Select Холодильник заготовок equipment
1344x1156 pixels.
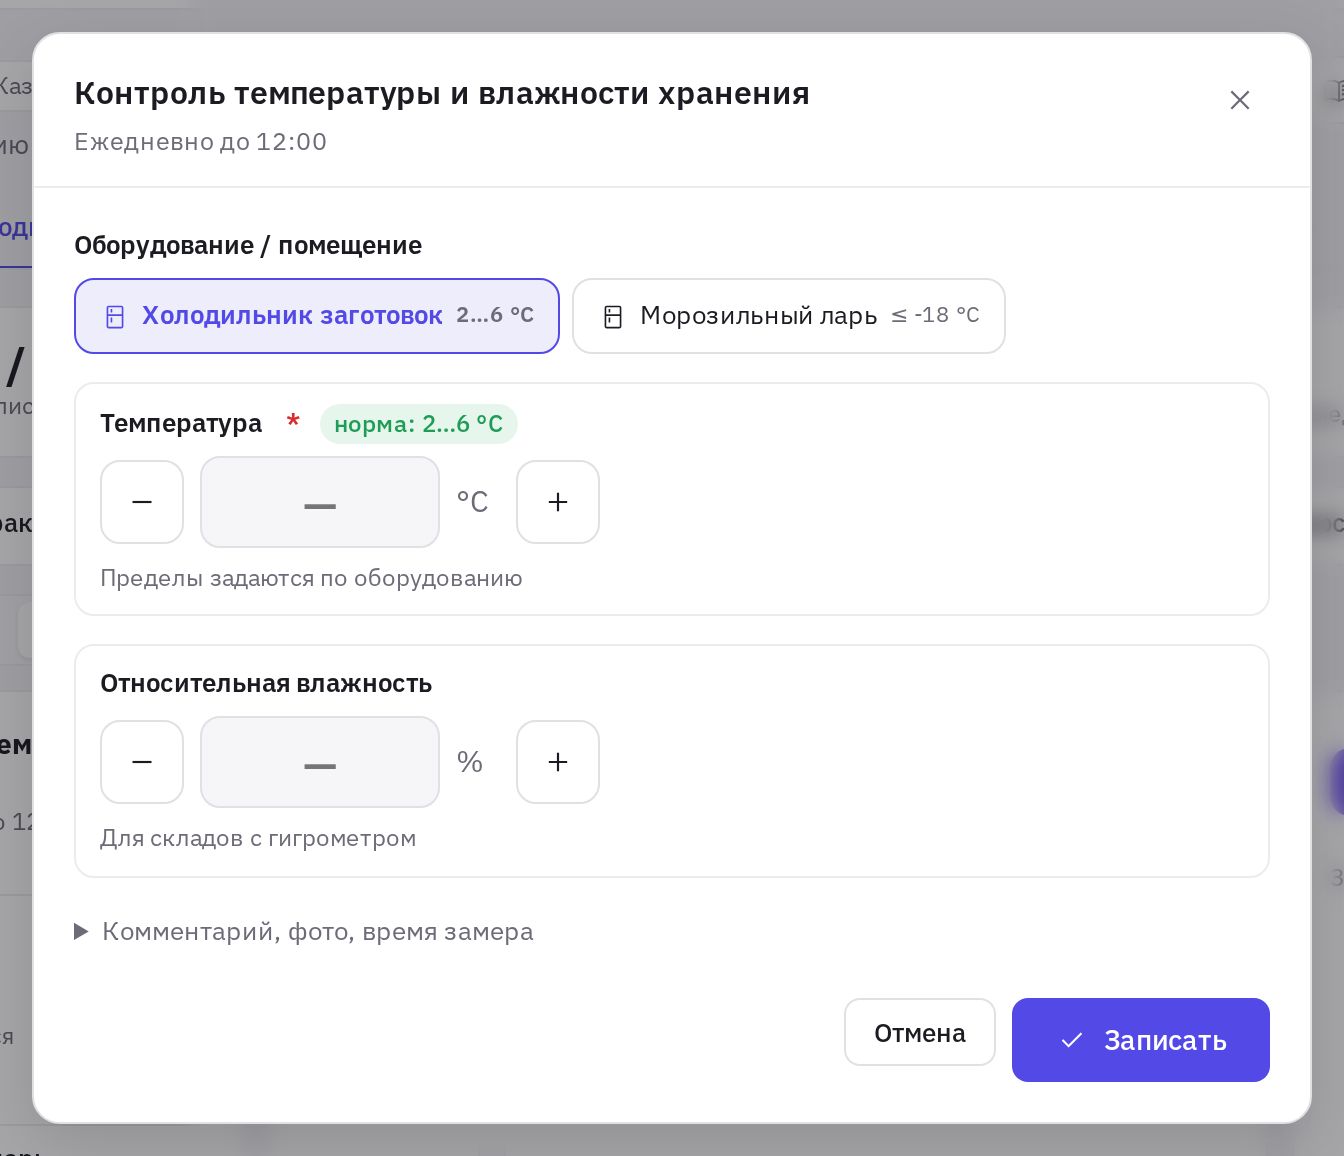[x=317, y=316]
